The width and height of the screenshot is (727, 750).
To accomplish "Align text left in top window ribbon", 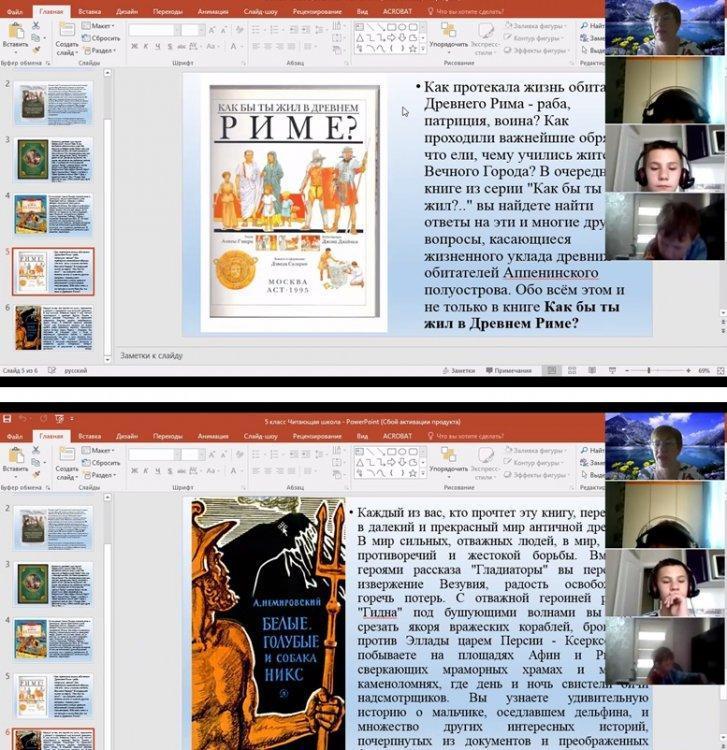I will [256, 46].
